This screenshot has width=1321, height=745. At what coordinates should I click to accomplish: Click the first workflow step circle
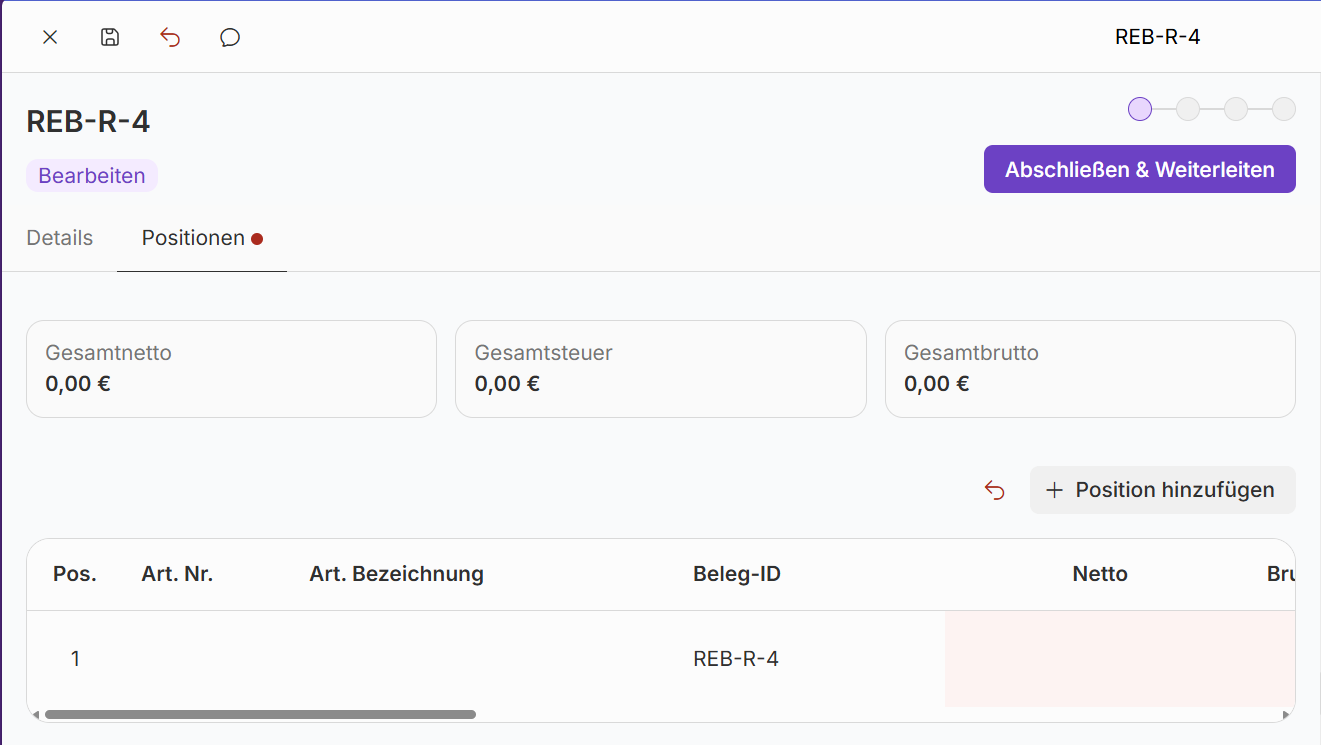coord(1140,109)
